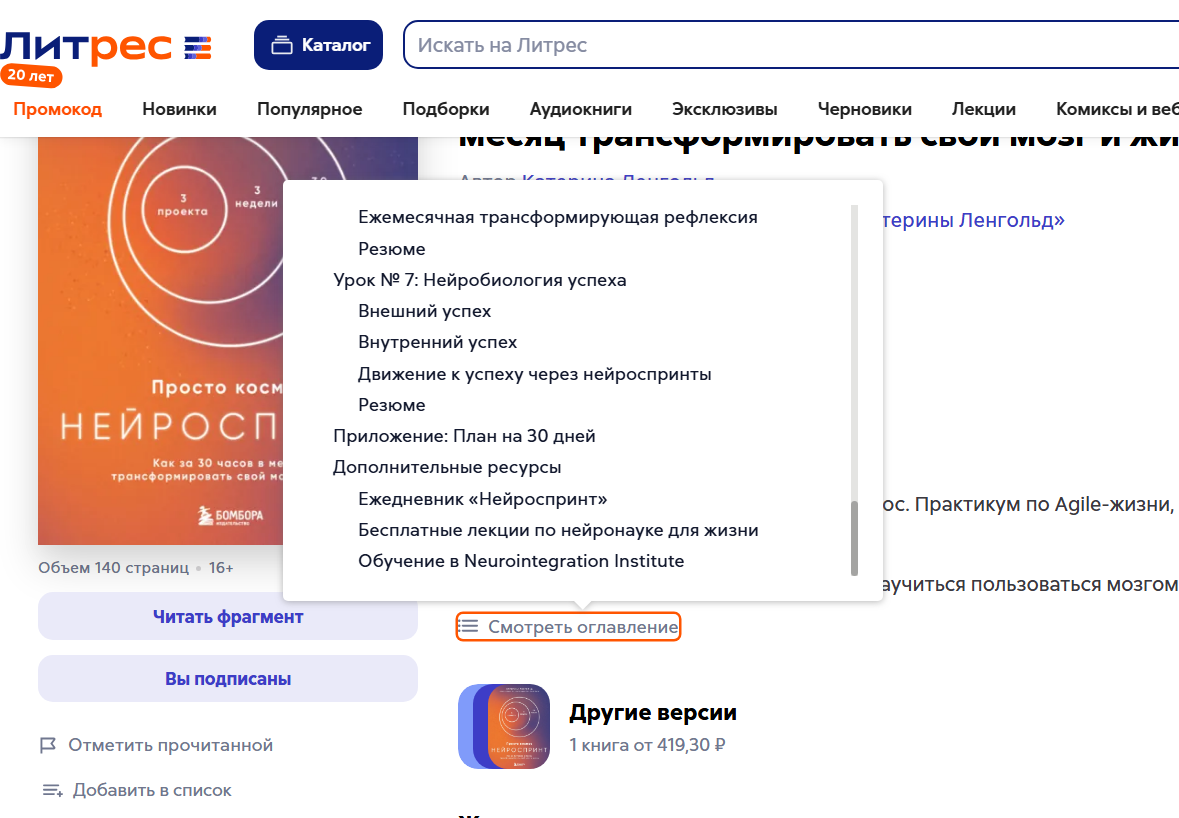The height and width of the screenshot is (818, 1179).
Task: Open the Литрес home logo
Action: point(105,47)
